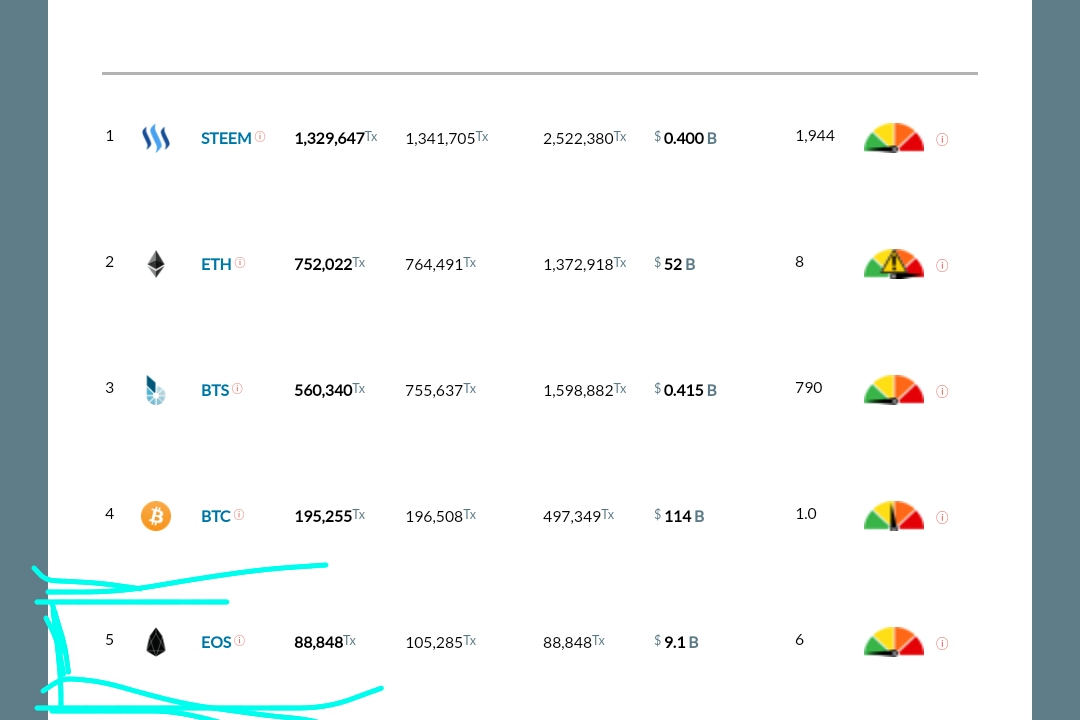Click the BTC capacity gauge icon
Image resolution: width=1080 pixels, height=720 pixels.
click(x=893, y=516)
